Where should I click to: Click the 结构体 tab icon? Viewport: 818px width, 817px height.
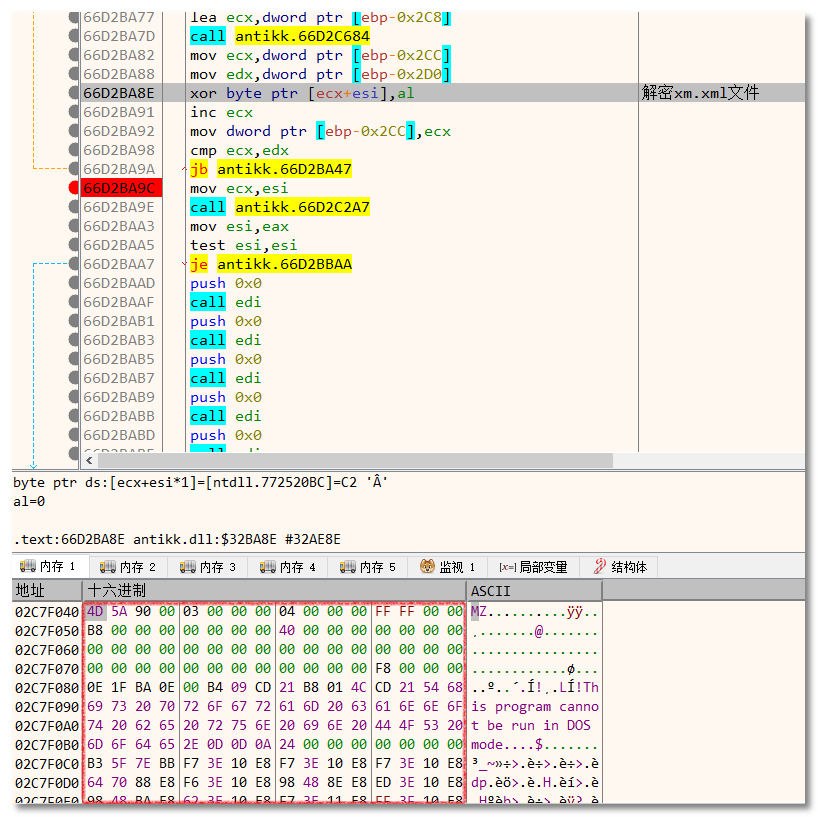tap(600, 567)
